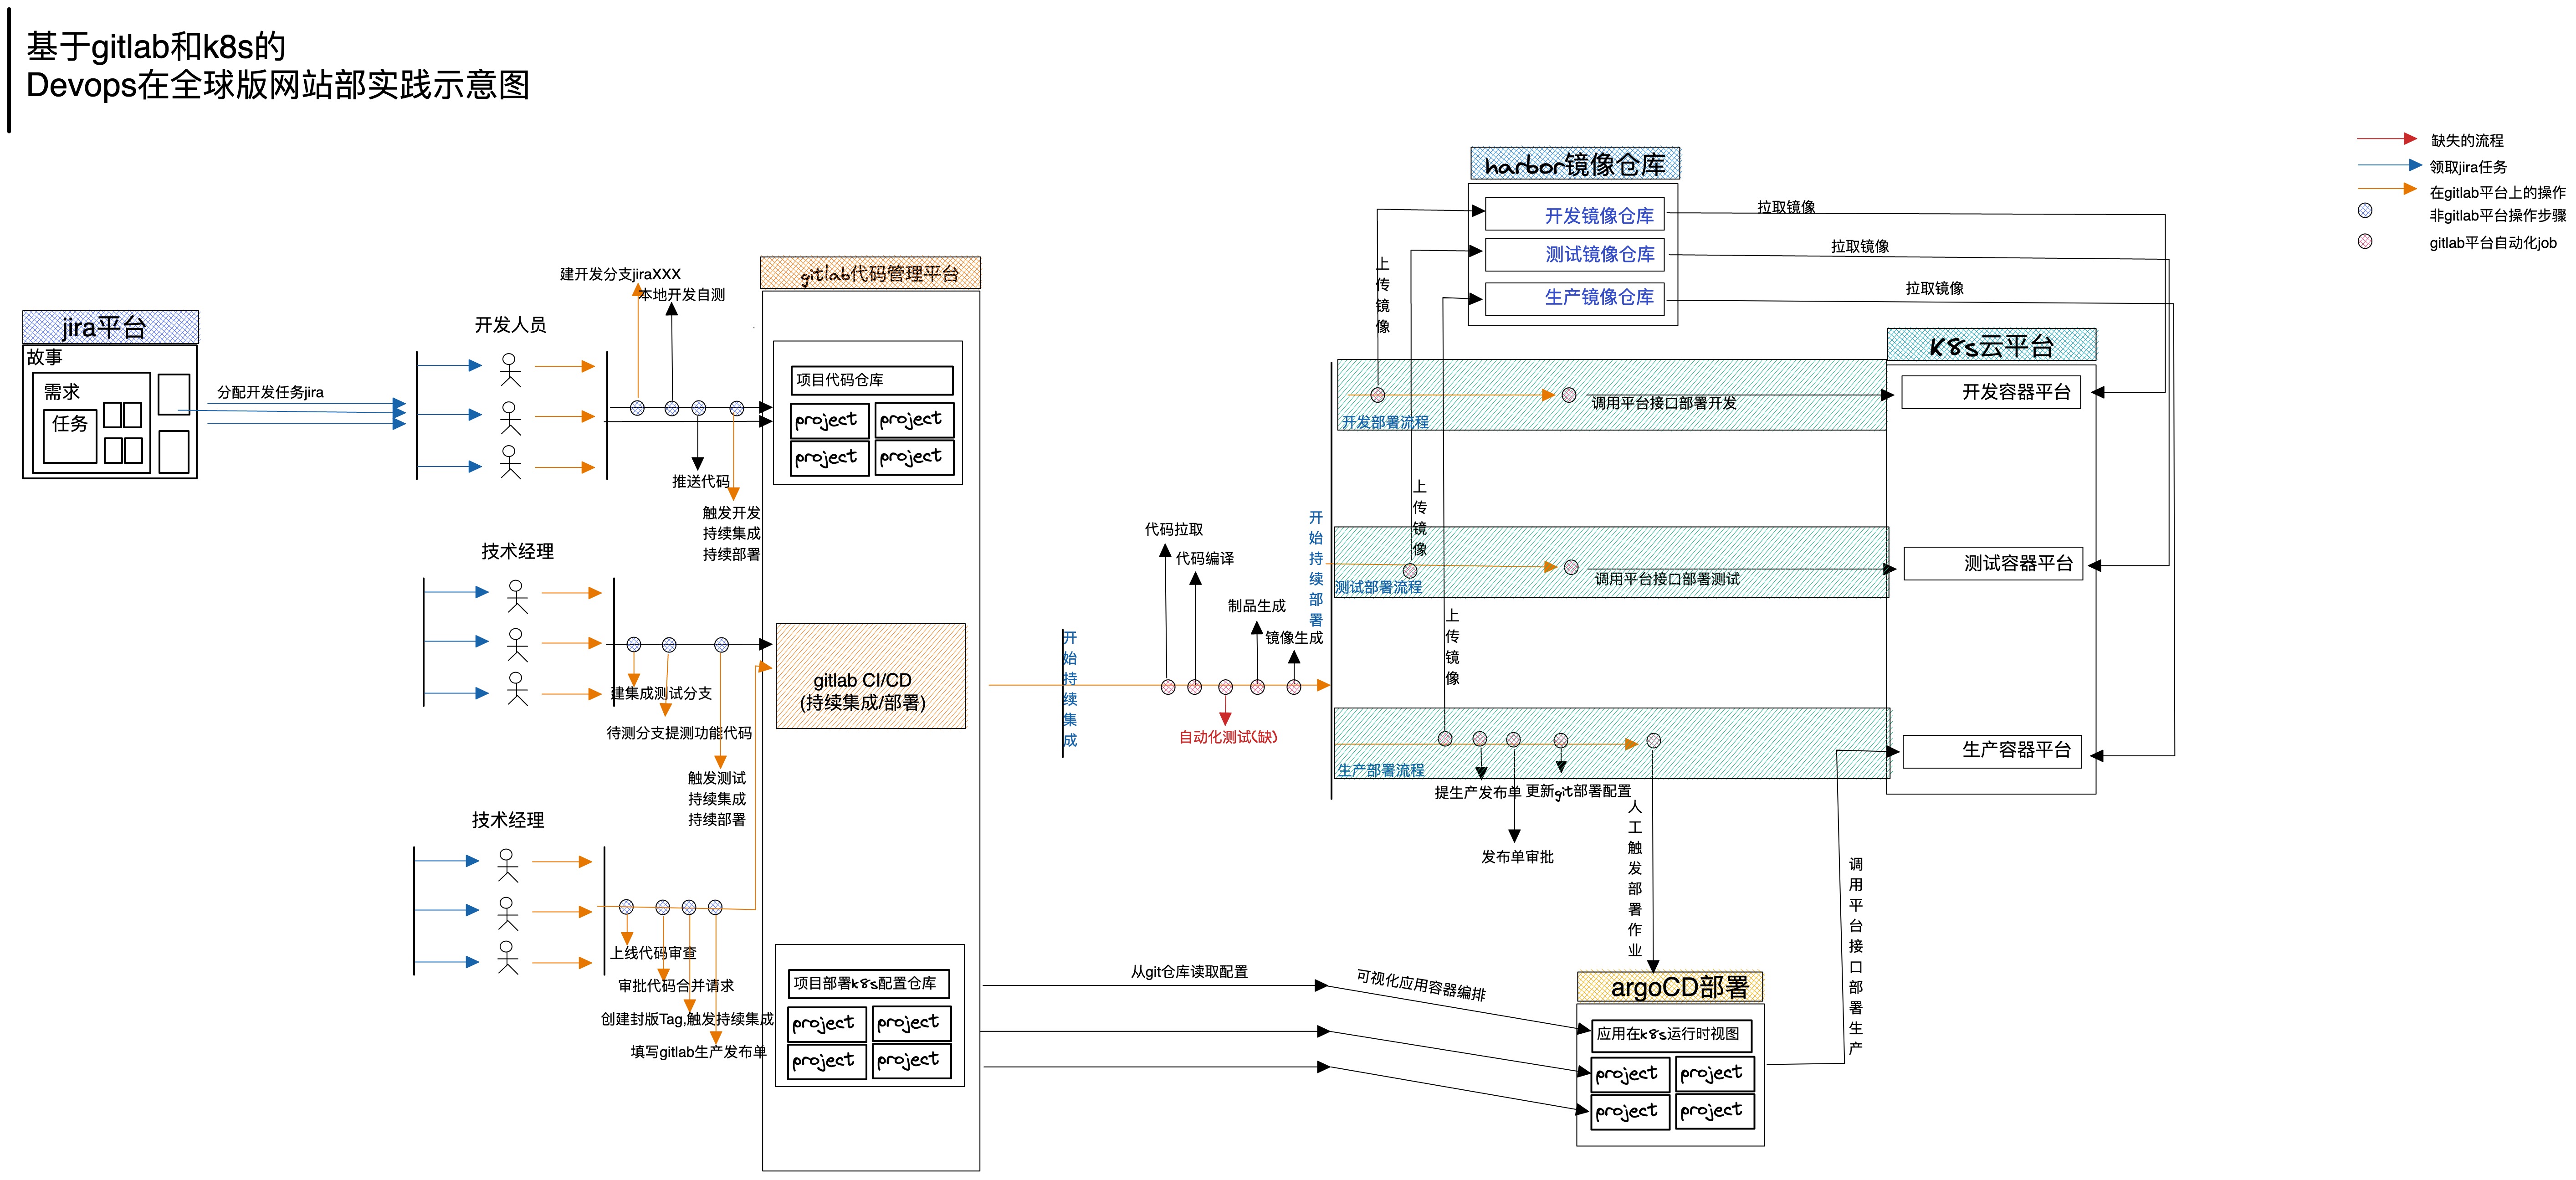Click the 镜像生成 label
This screenshot has height=1180, width=2576.
pos(1294,638)
